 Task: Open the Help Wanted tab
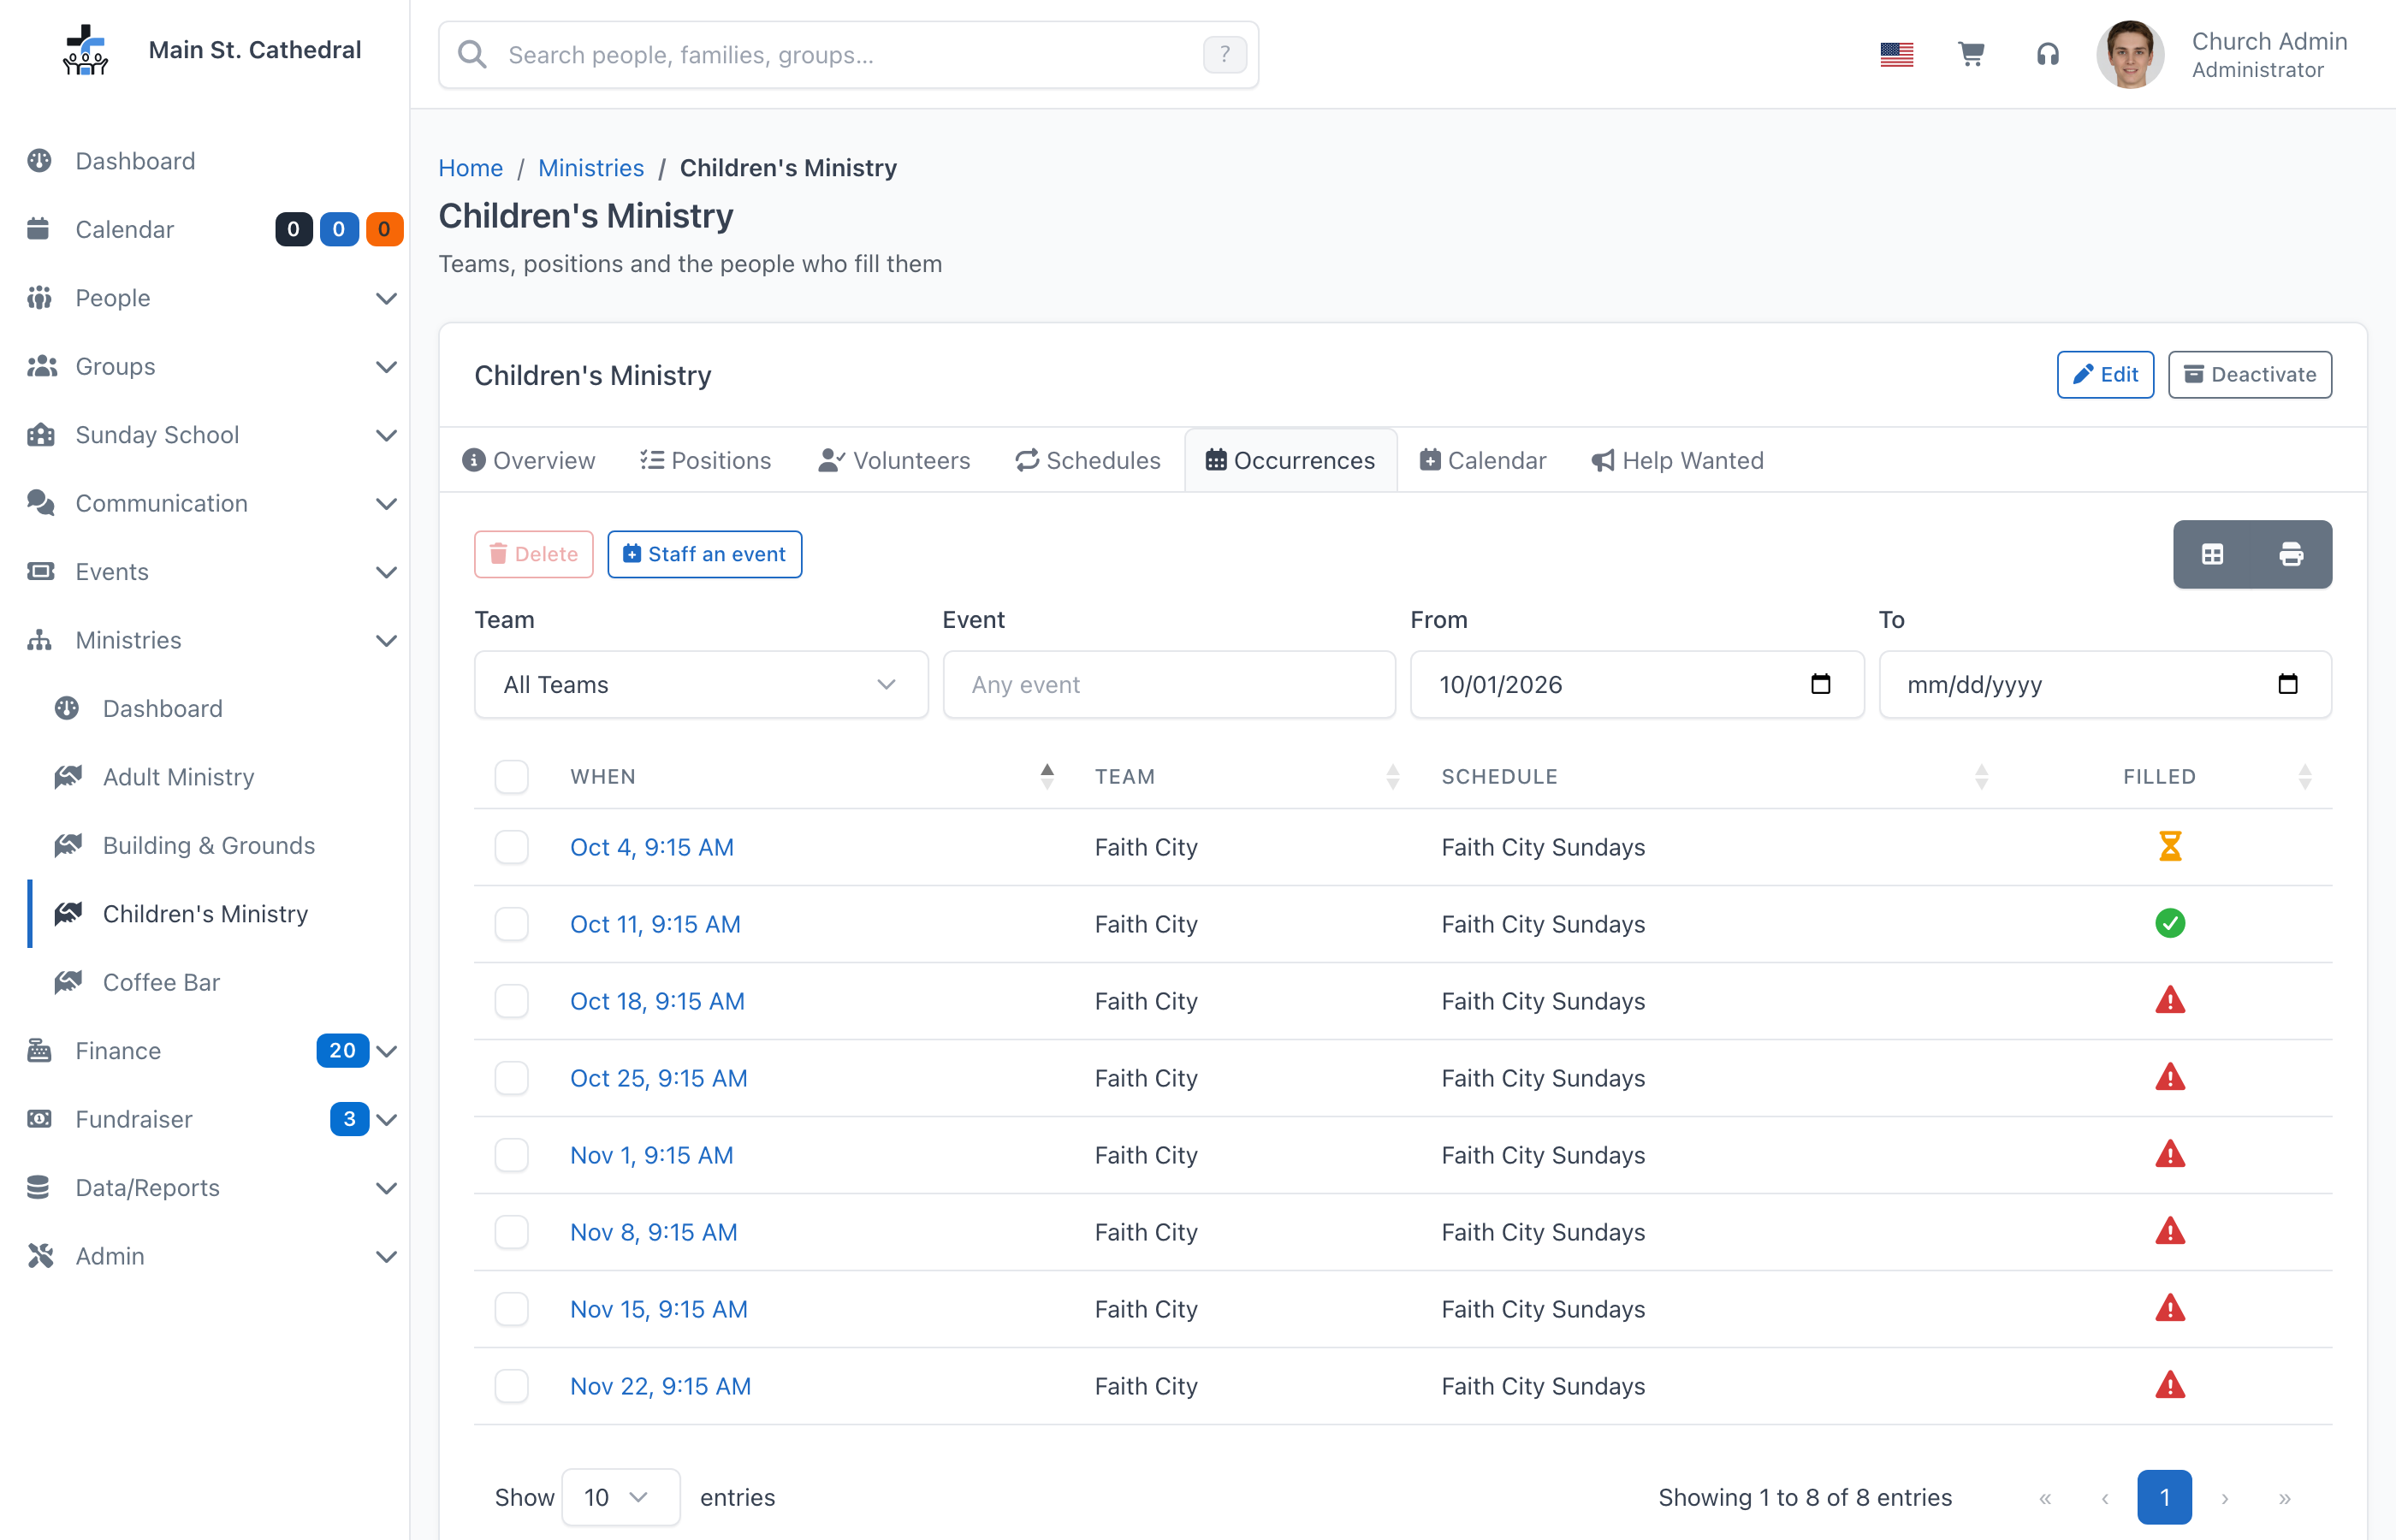point(1678,460)
